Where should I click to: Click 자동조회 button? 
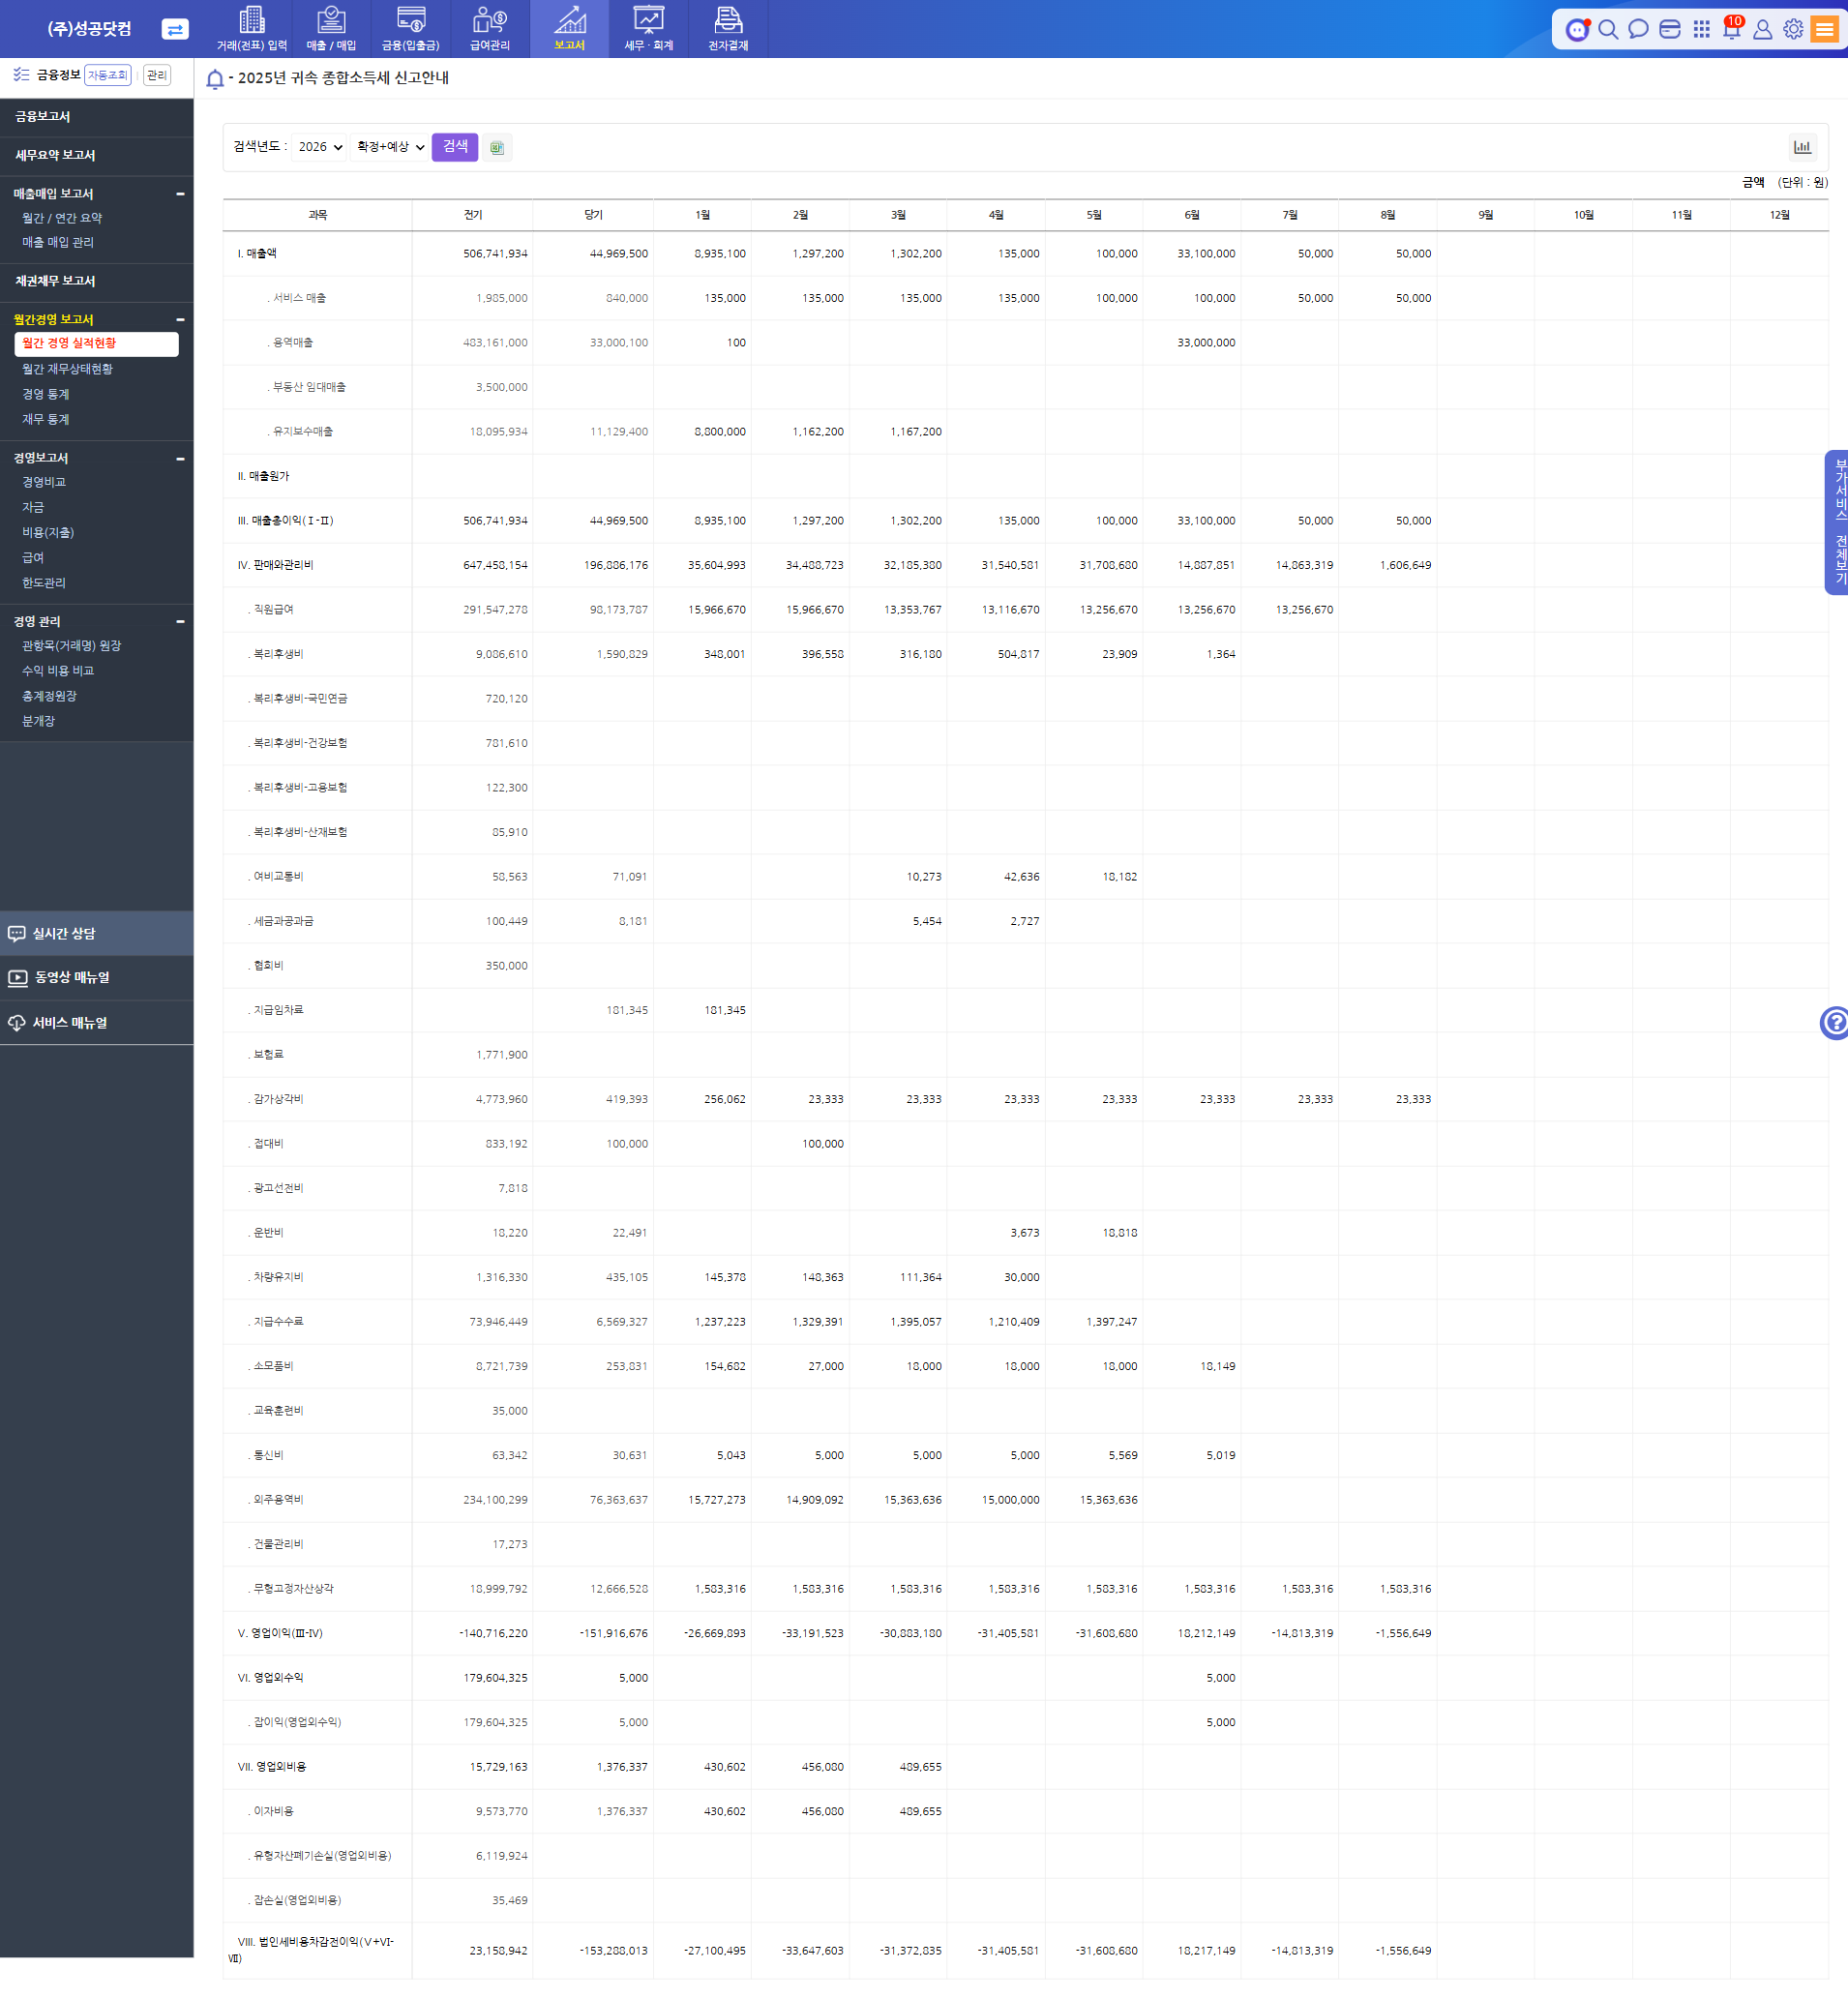tap(108, 75)
